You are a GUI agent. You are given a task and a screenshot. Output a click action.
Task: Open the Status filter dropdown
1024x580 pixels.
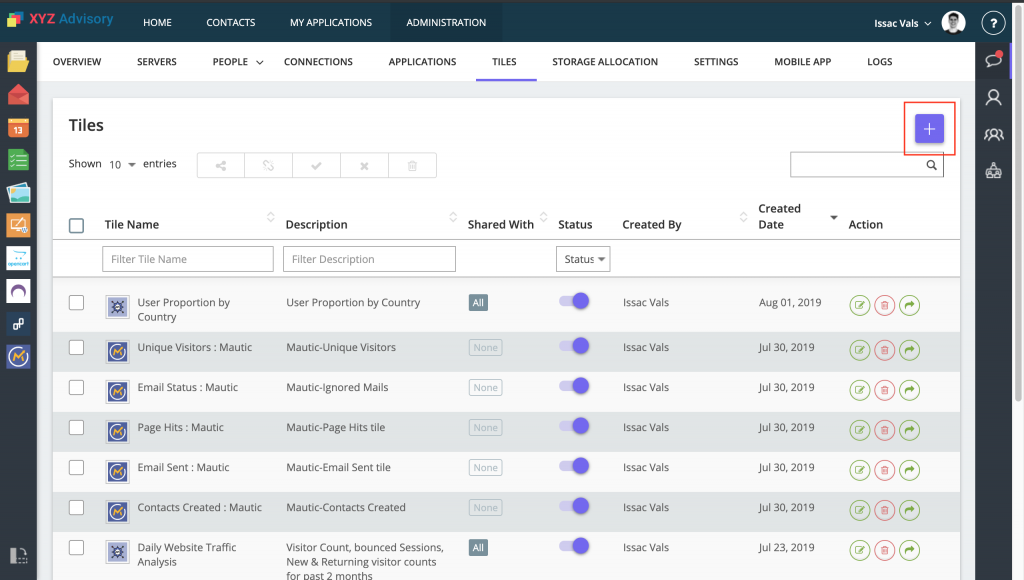click(x=583, y=259)
